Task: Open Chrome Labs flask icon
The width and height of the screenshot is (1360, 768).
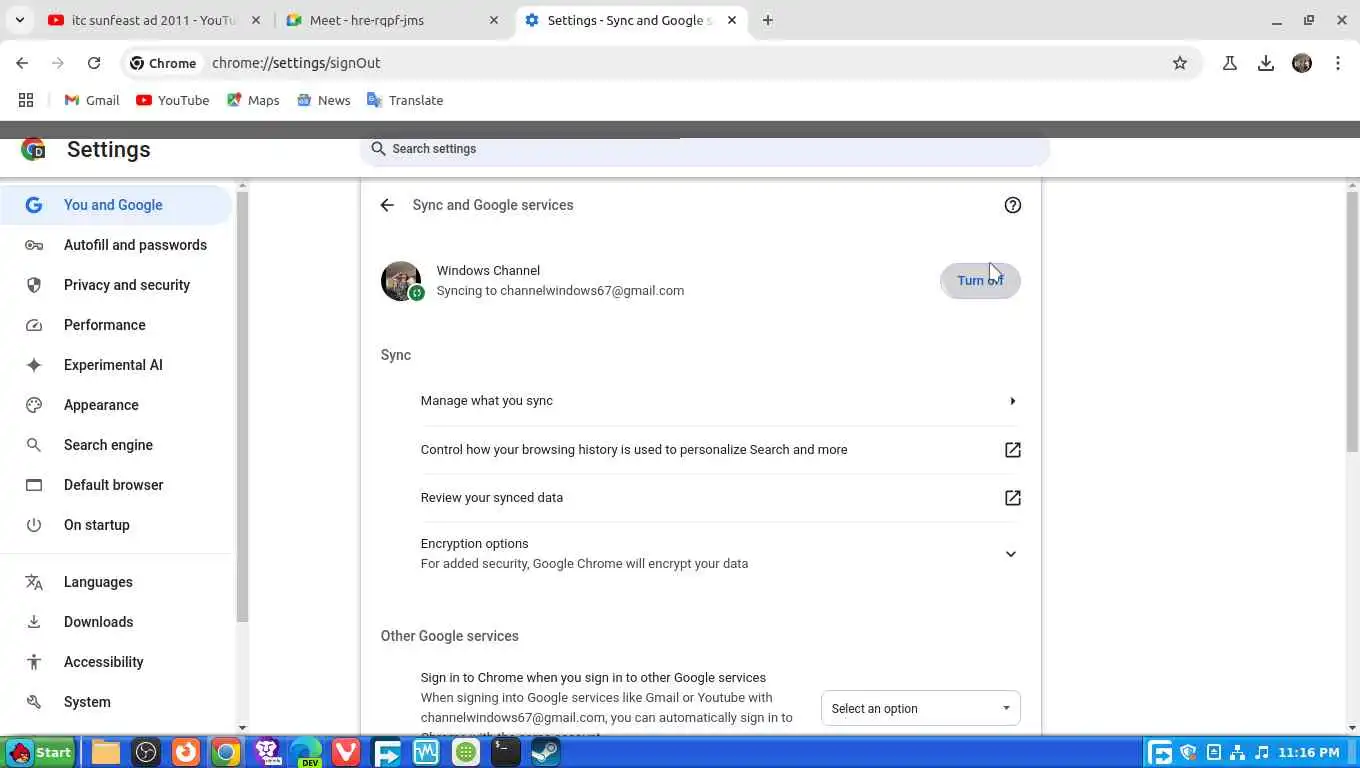Action: pyautogui.click(x=1230, y=63)
